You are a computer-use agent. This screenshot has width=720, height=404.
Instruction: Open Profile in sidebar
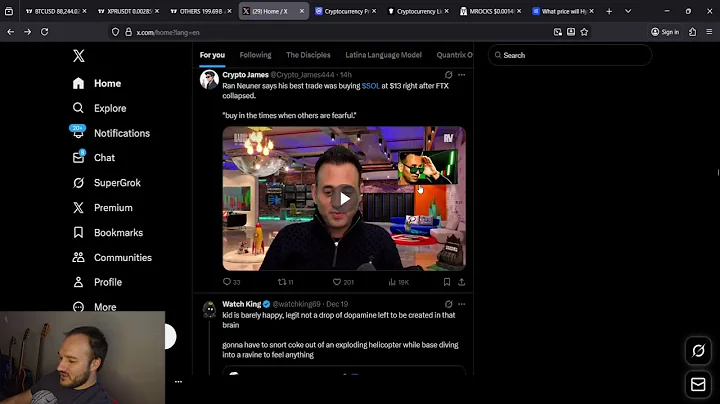[97, 282]
